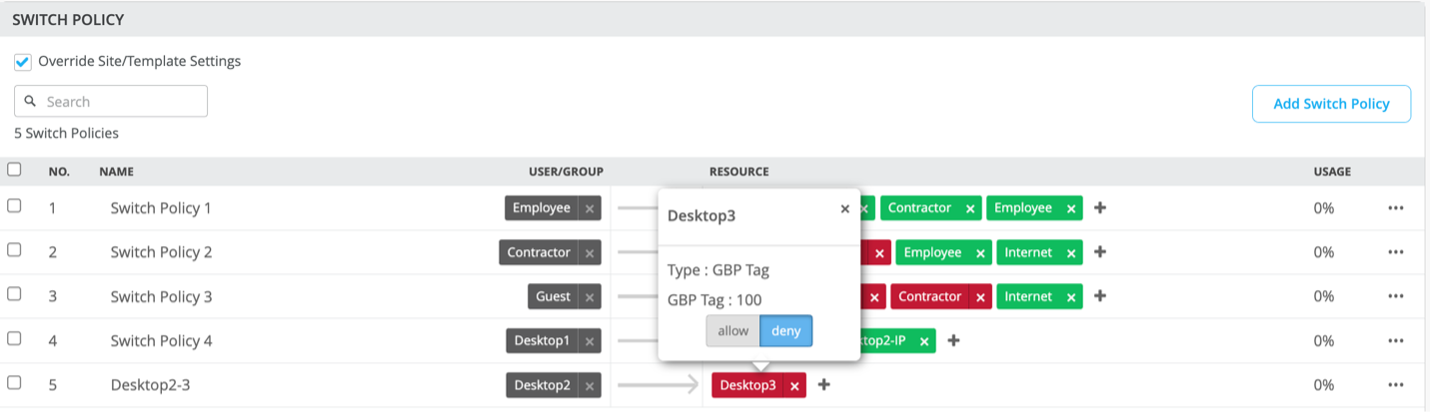
Task: Add resource to Switch Policy 4
Action: tap(954, 341)
